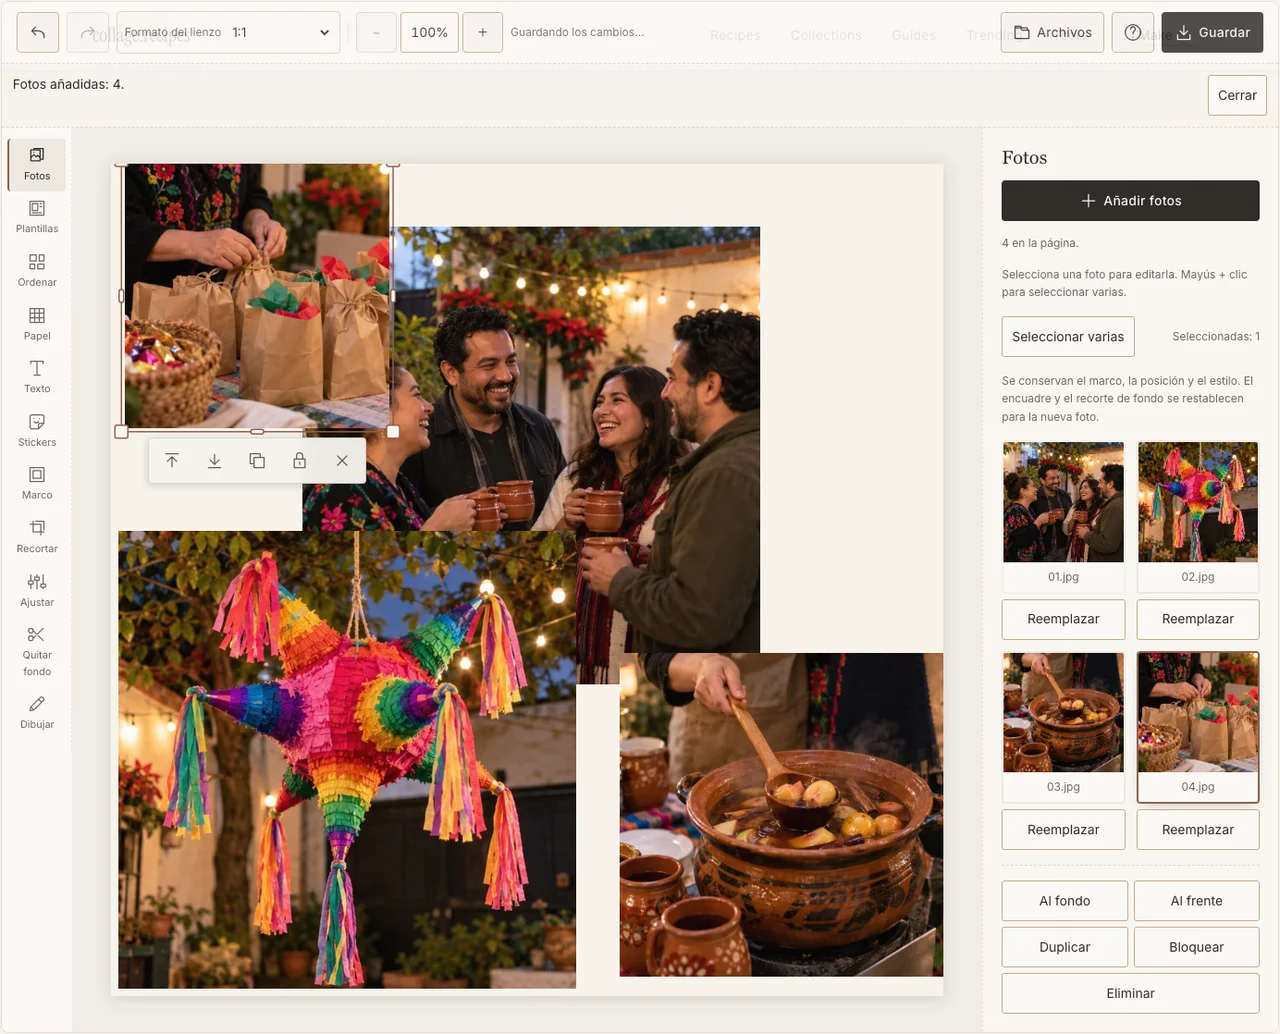The height and width of the screenshot is (1034, 1280).
Task: Select the Marco frame tool
Action: (x=37, y=483)
